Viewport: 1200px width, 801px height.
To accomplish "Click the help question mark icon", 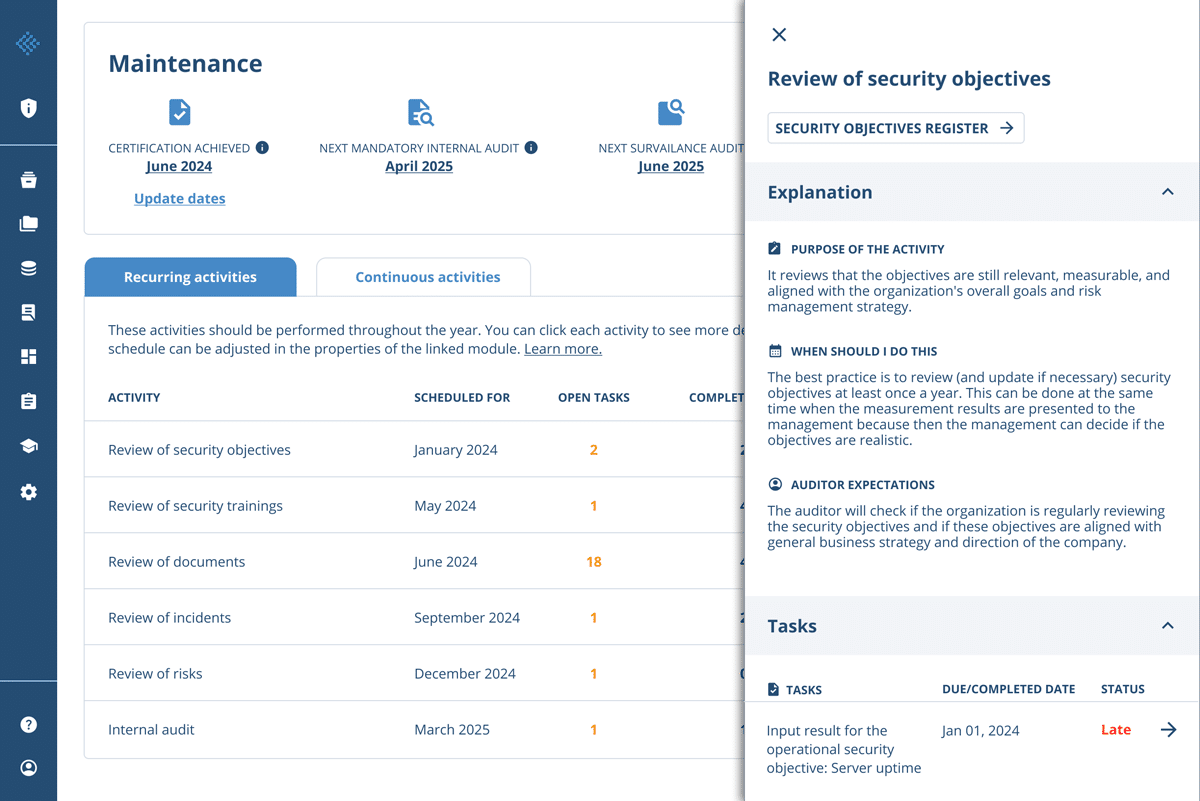I will pos(28,724).
